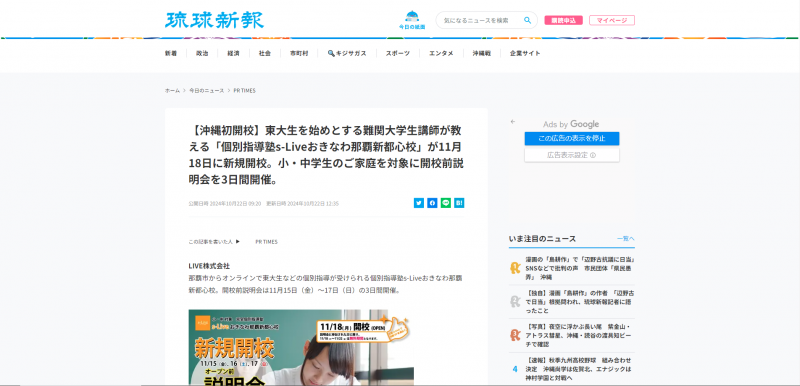Image resolution: width=800 pixels, height=386 pixels.
Task: Open 広告表示設定 ad settings
Action: (572, 155)
